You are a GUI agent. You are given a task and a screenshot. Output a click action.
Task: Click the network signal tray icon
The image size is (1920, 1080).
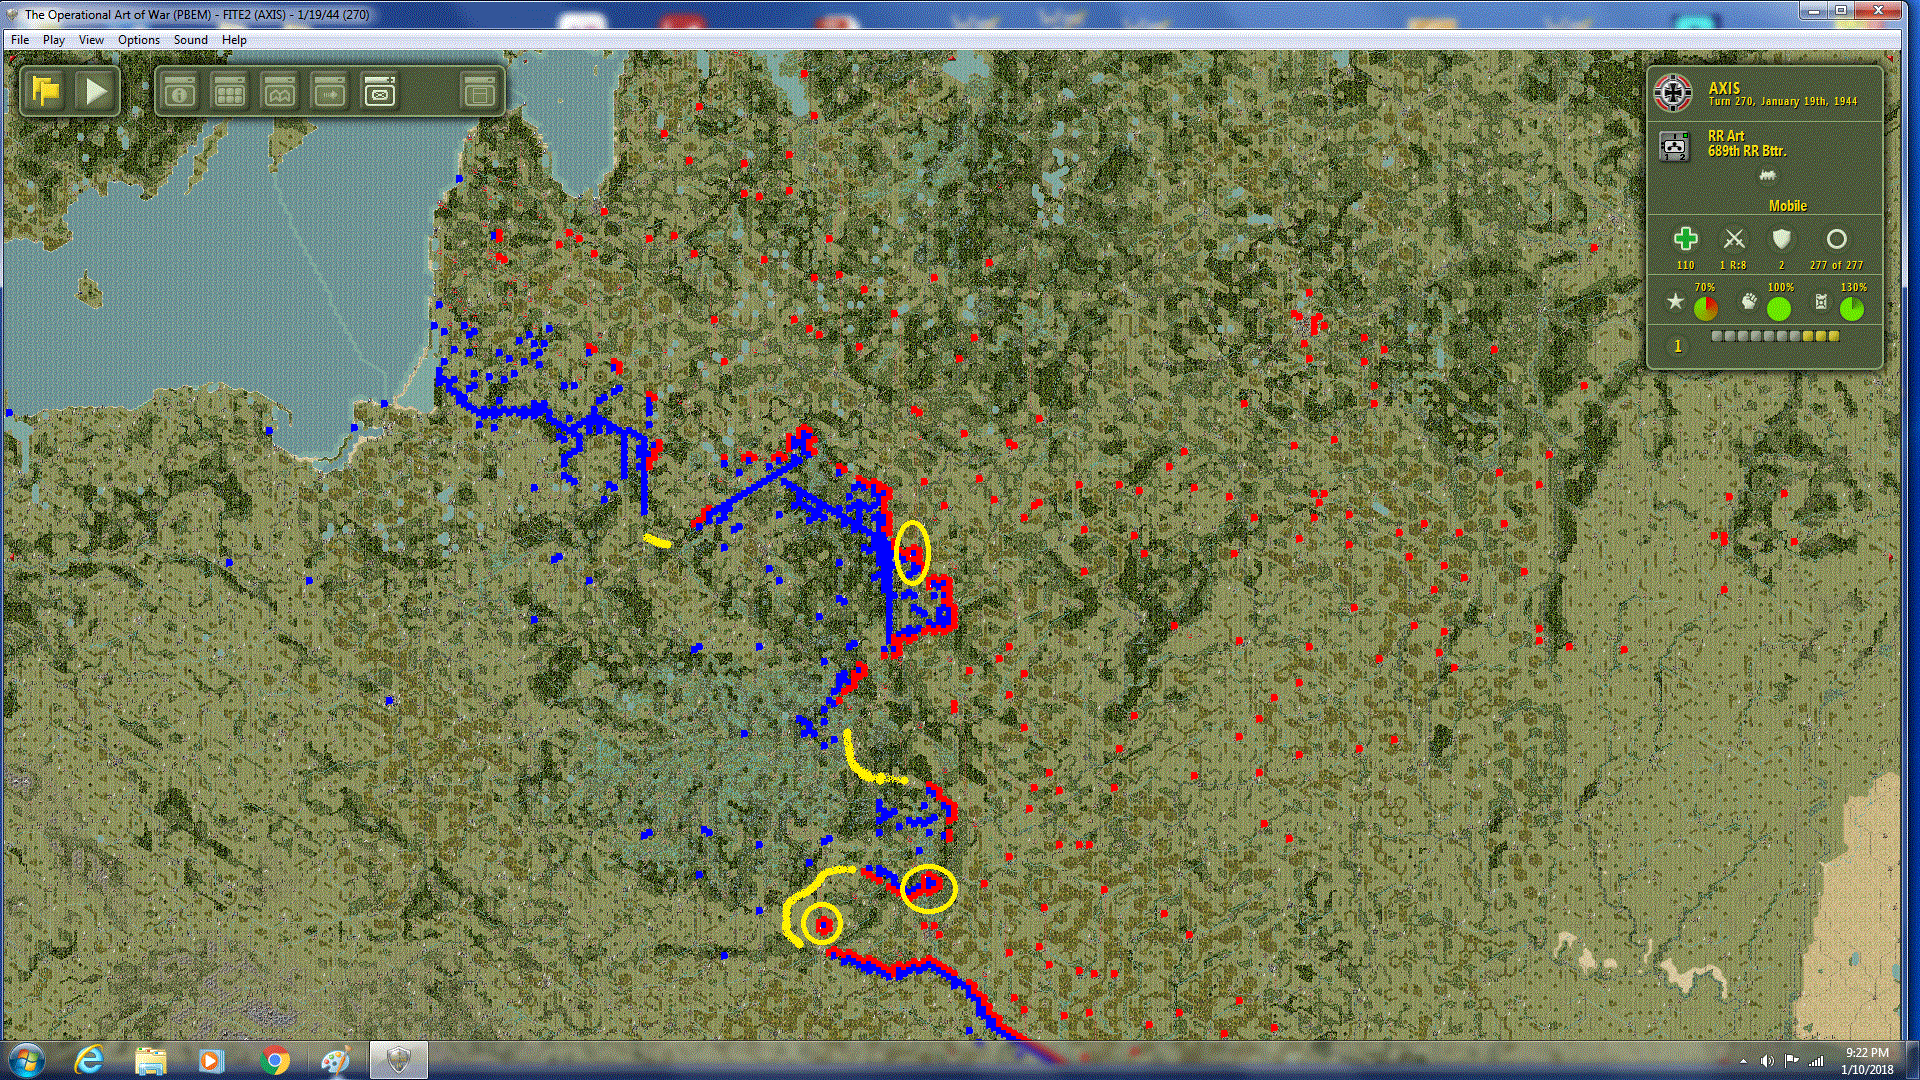click(x=1817, y=1061)
